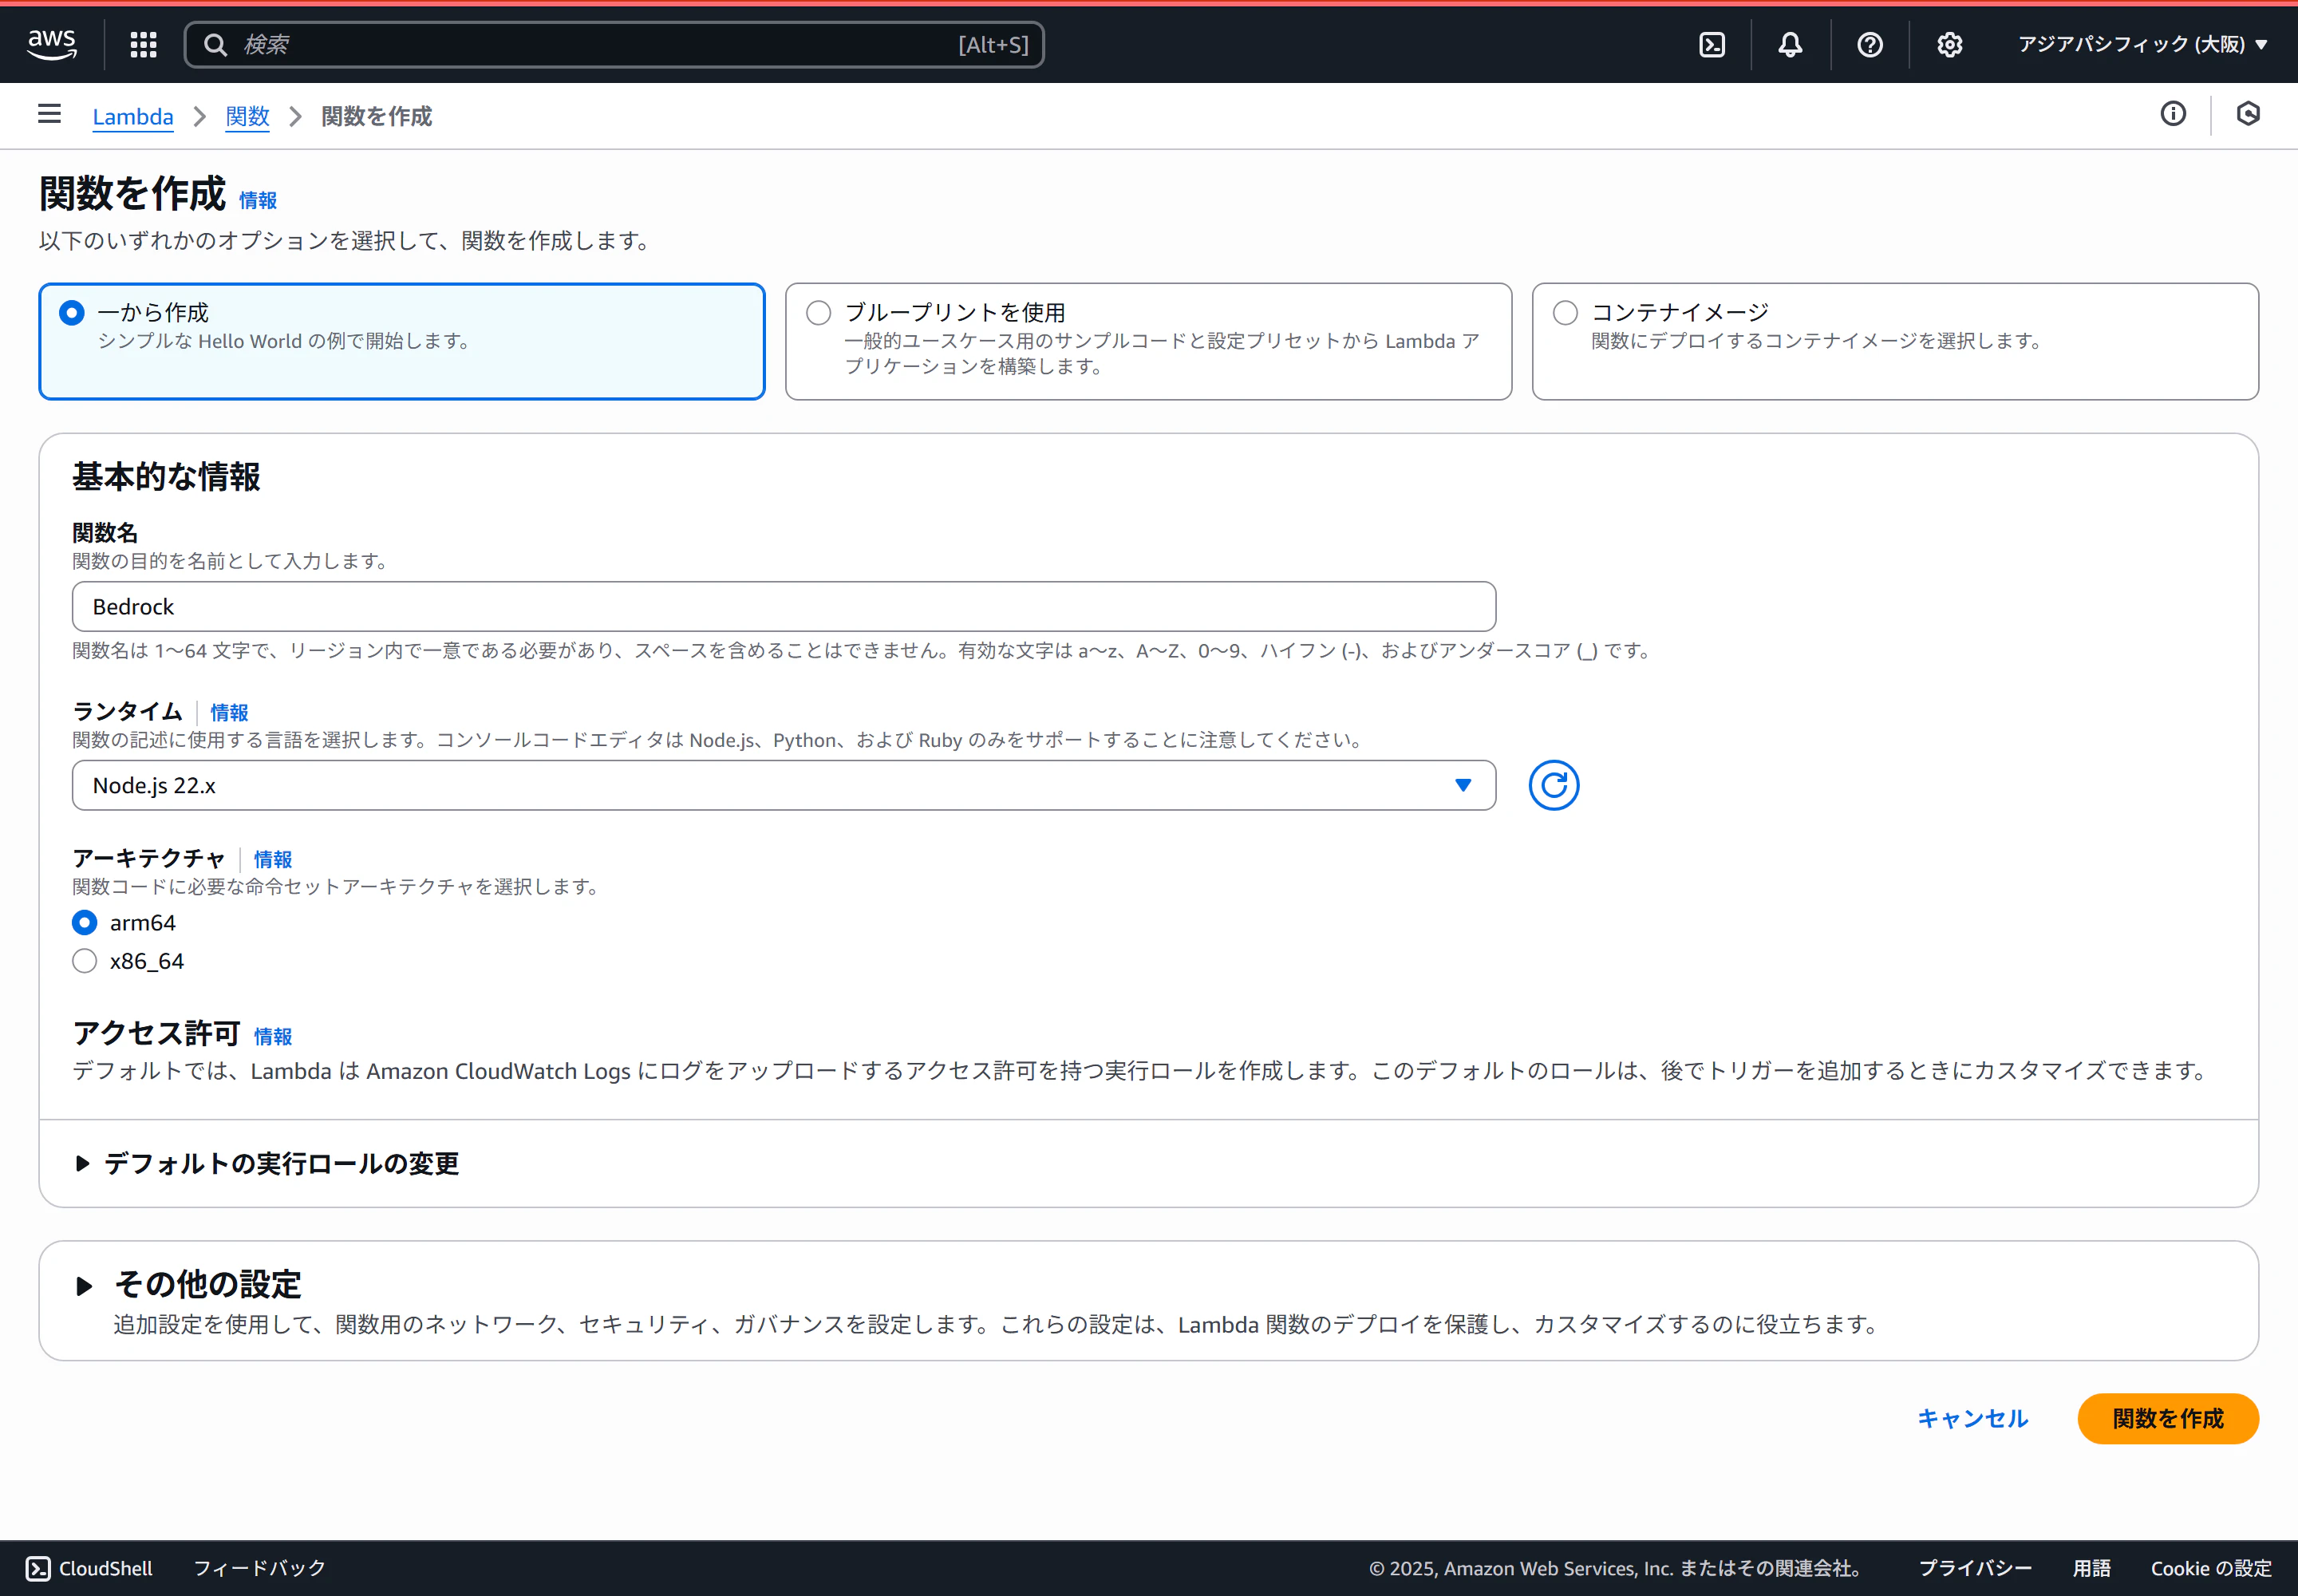Click the 関数を作成 button

pyautogui.click(x=2166, y=1418)
